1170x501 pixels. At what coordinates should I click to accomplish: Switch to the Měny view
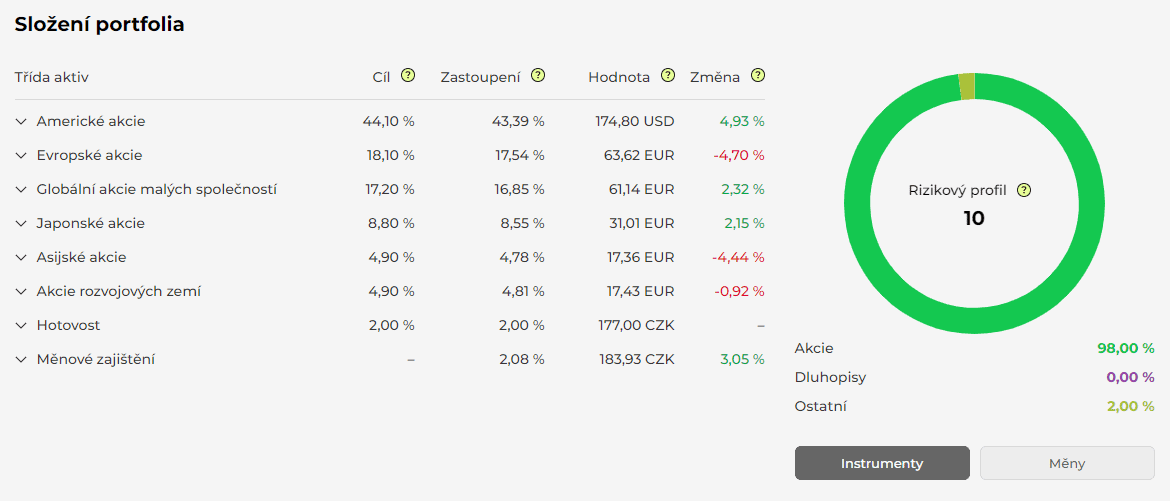[x=1067, y=463]
